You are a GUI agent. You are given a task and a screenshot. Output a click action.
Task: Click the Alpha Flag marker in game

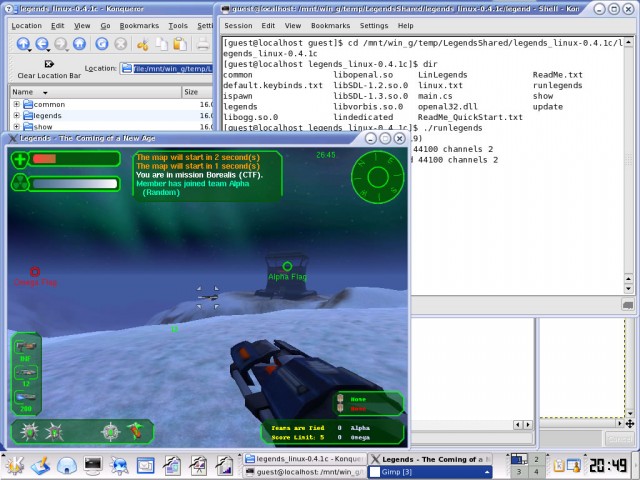point(287,267)
